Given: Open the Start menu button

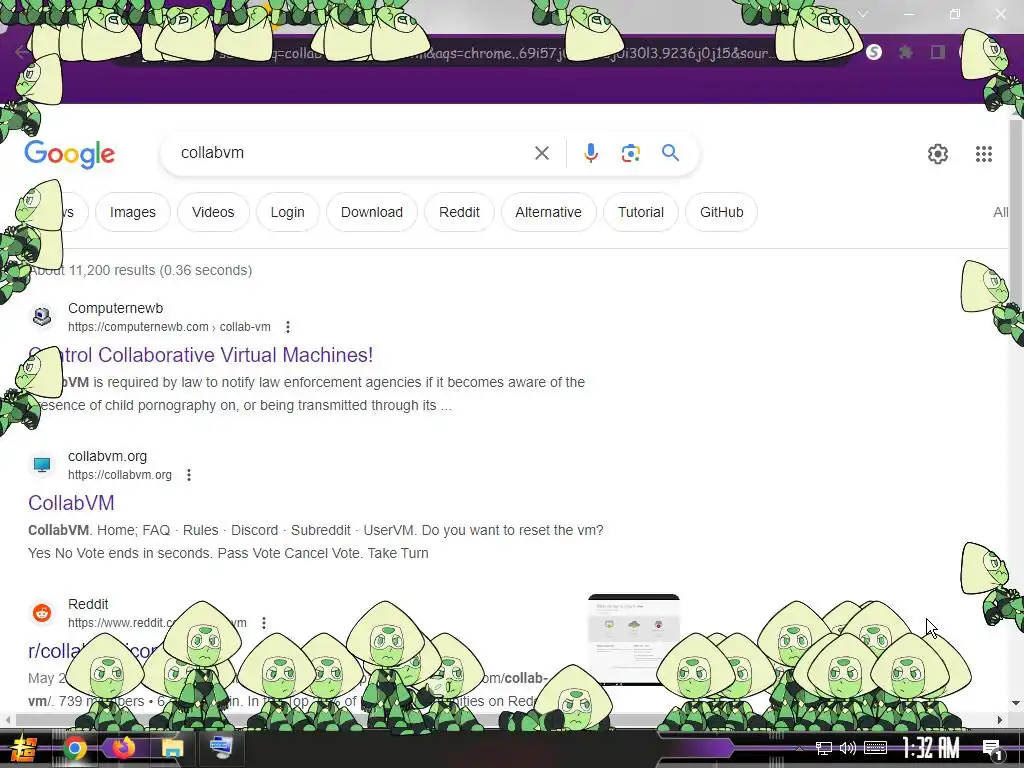Looking at the screenshot, I should point(24,748).
